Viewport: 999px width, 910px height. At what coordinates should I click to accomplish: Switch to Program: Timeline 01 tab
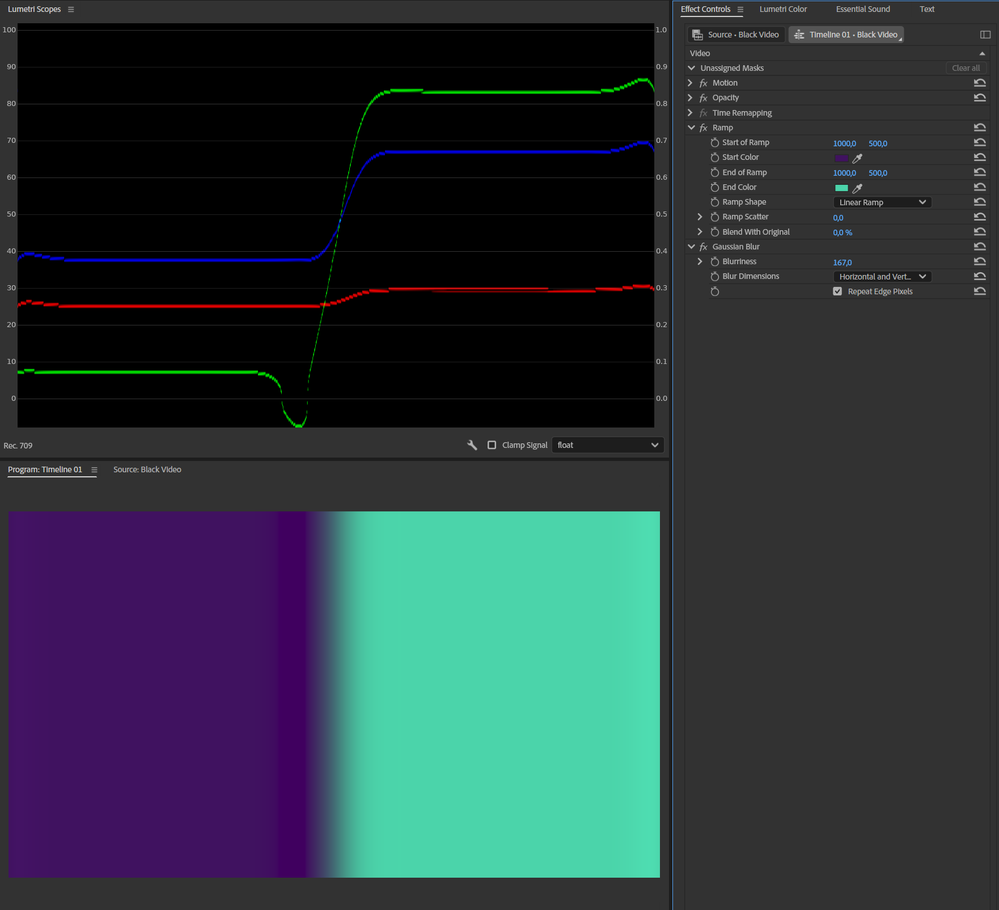(x=45, y=470)
